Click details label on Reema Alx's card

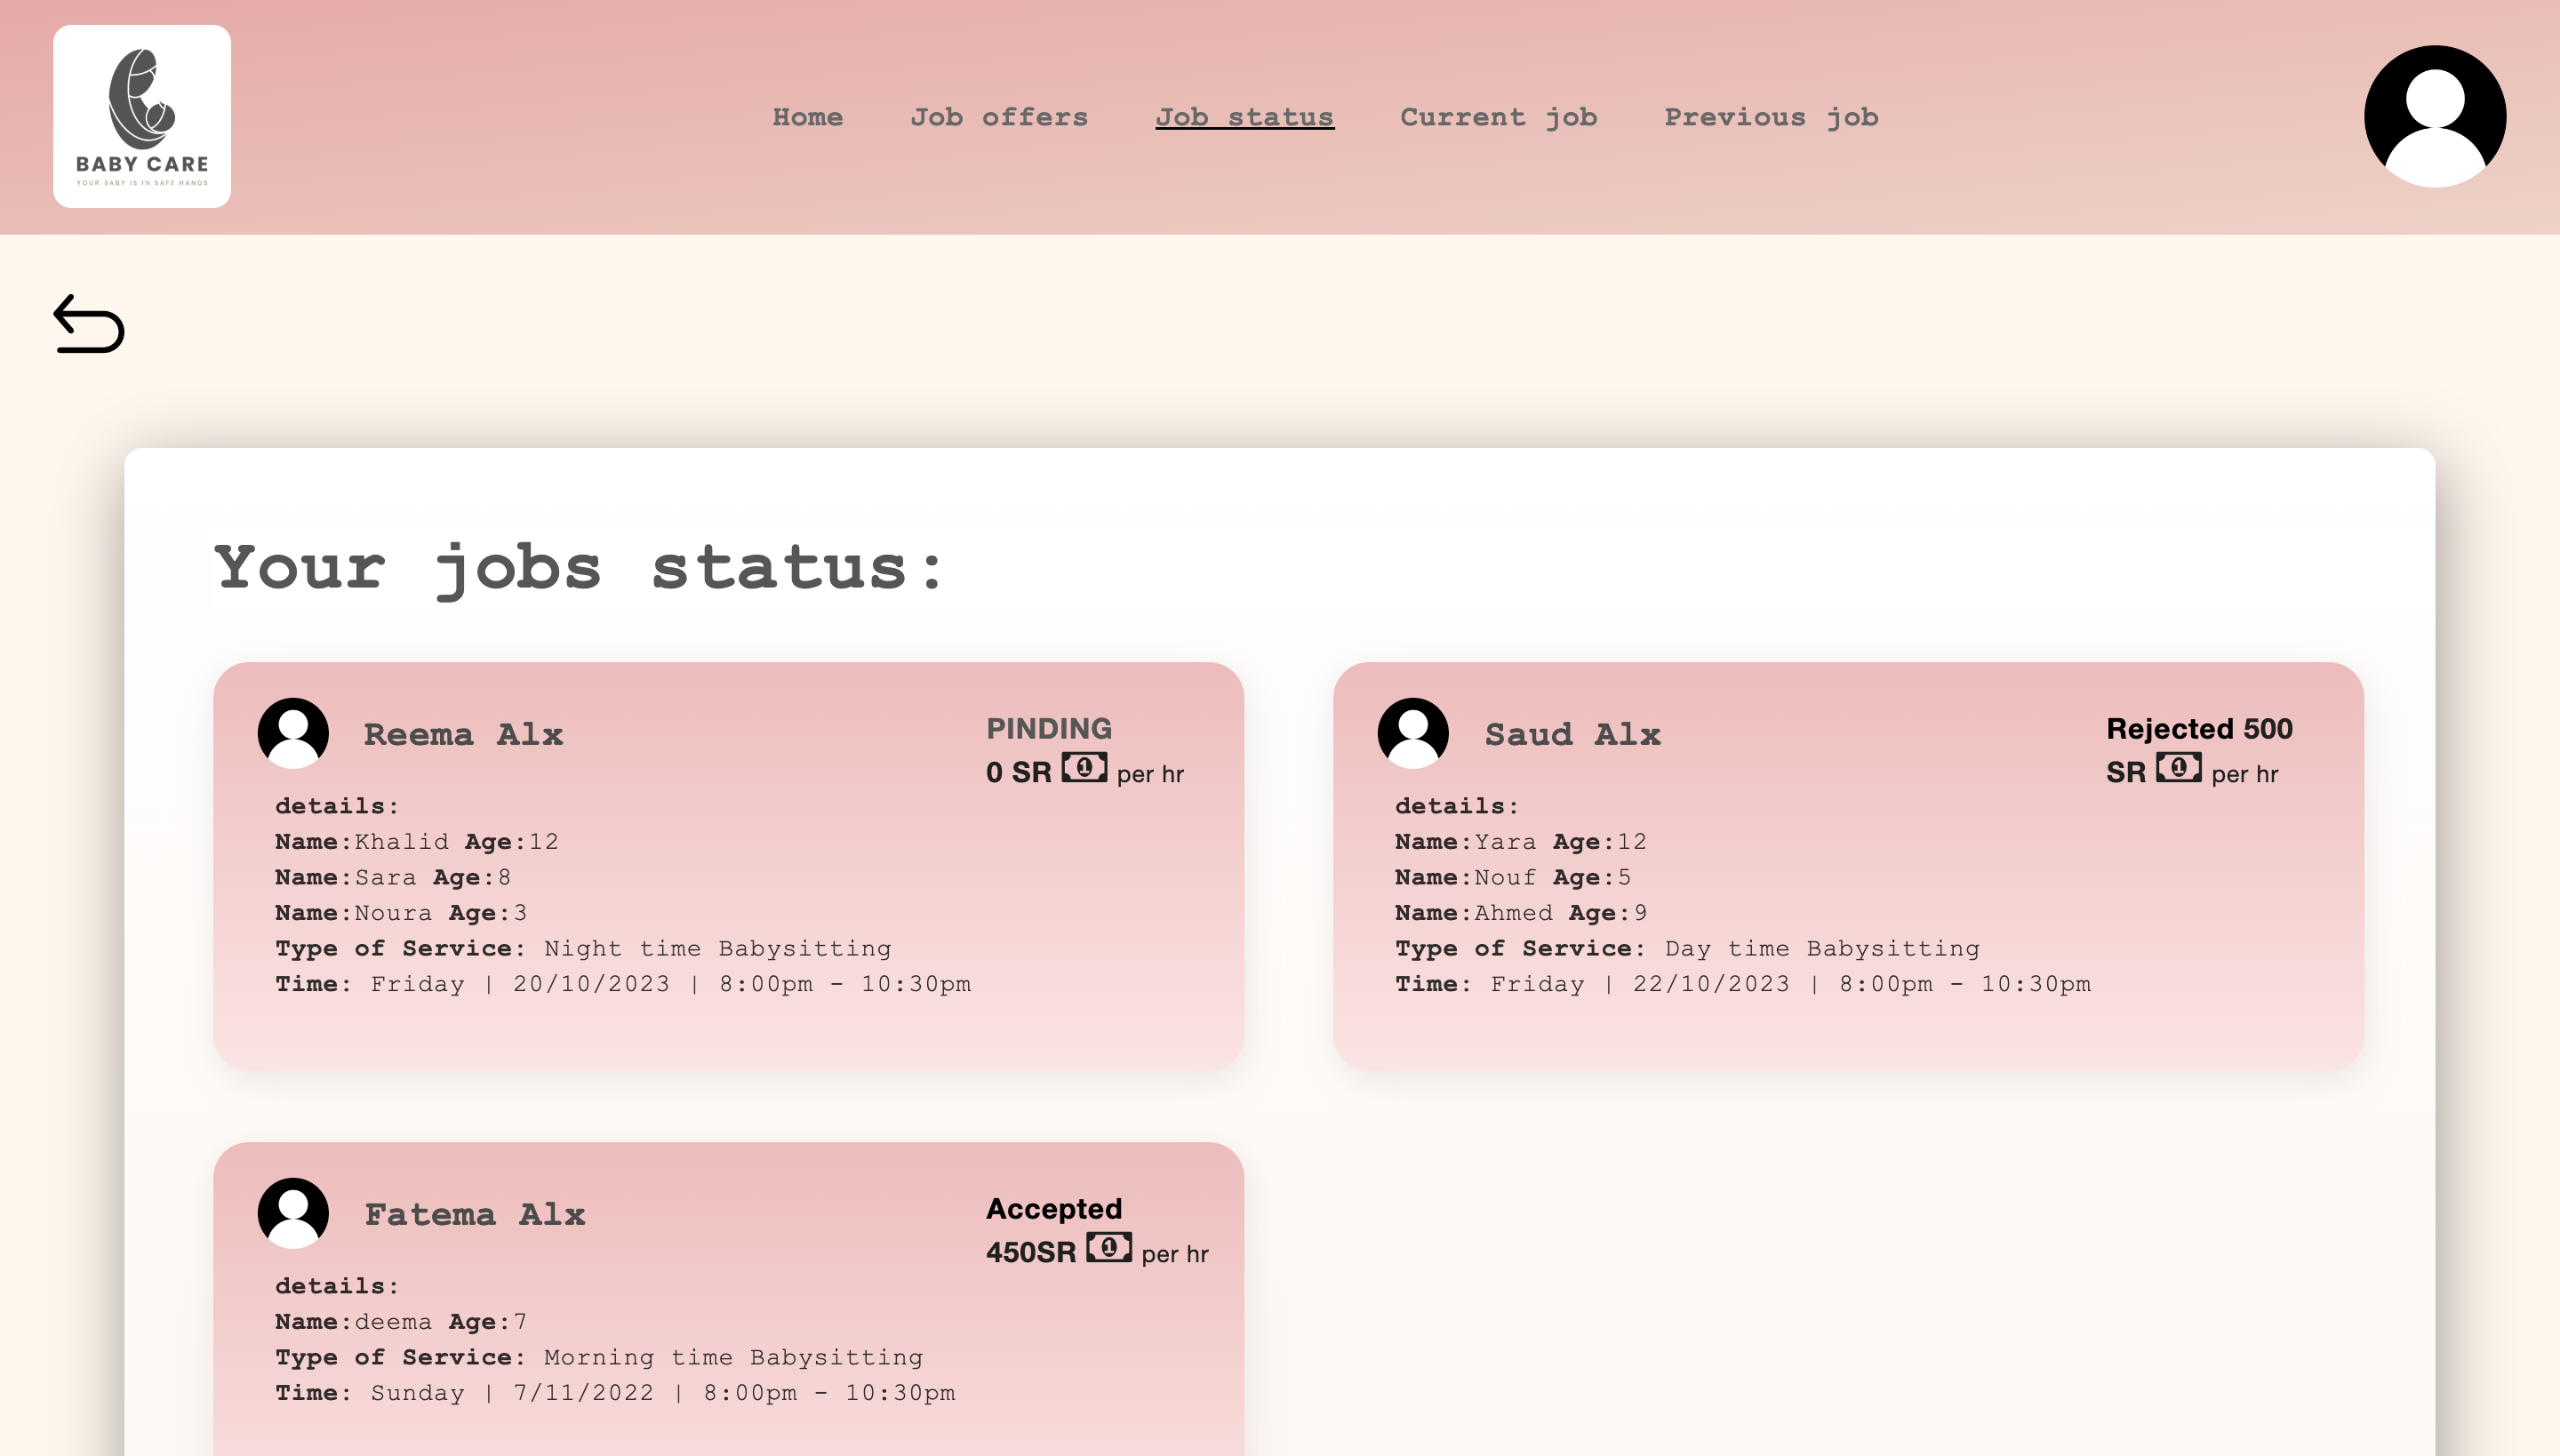tap(337, 806)
